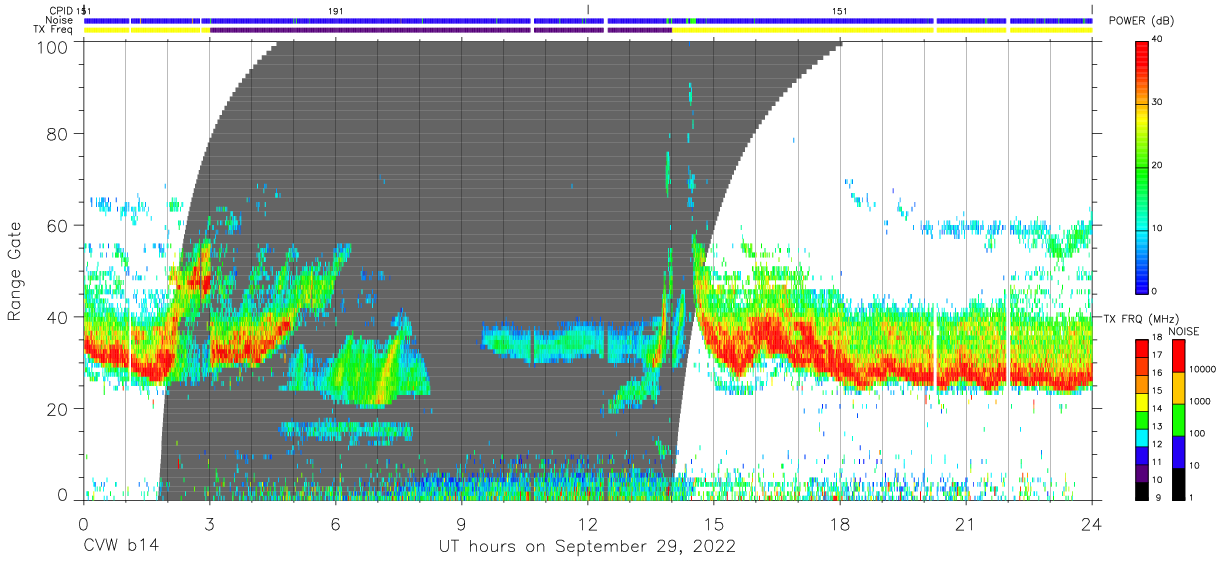Click the 'Noise' row label at top
The height and width of the screenshot is (567, 1228).
[x=61, y=20]
